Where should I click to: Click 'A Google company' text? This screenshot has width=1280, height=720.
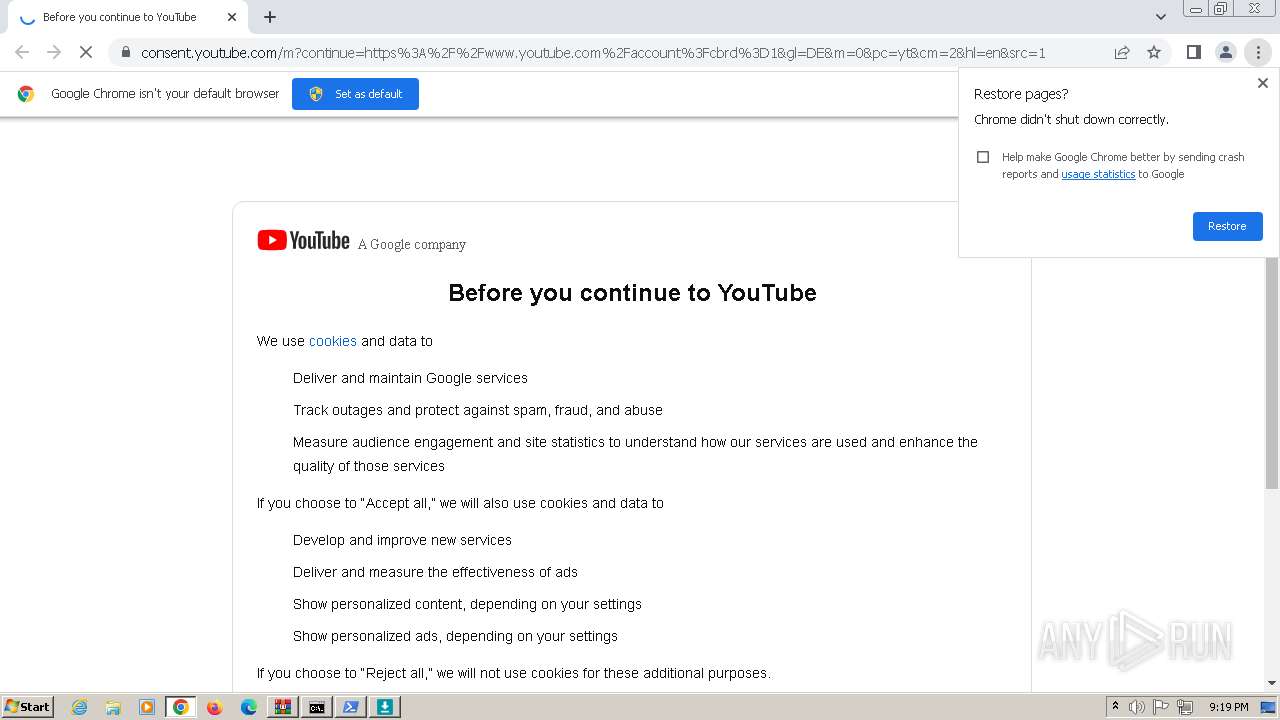(x=412, y=244)
